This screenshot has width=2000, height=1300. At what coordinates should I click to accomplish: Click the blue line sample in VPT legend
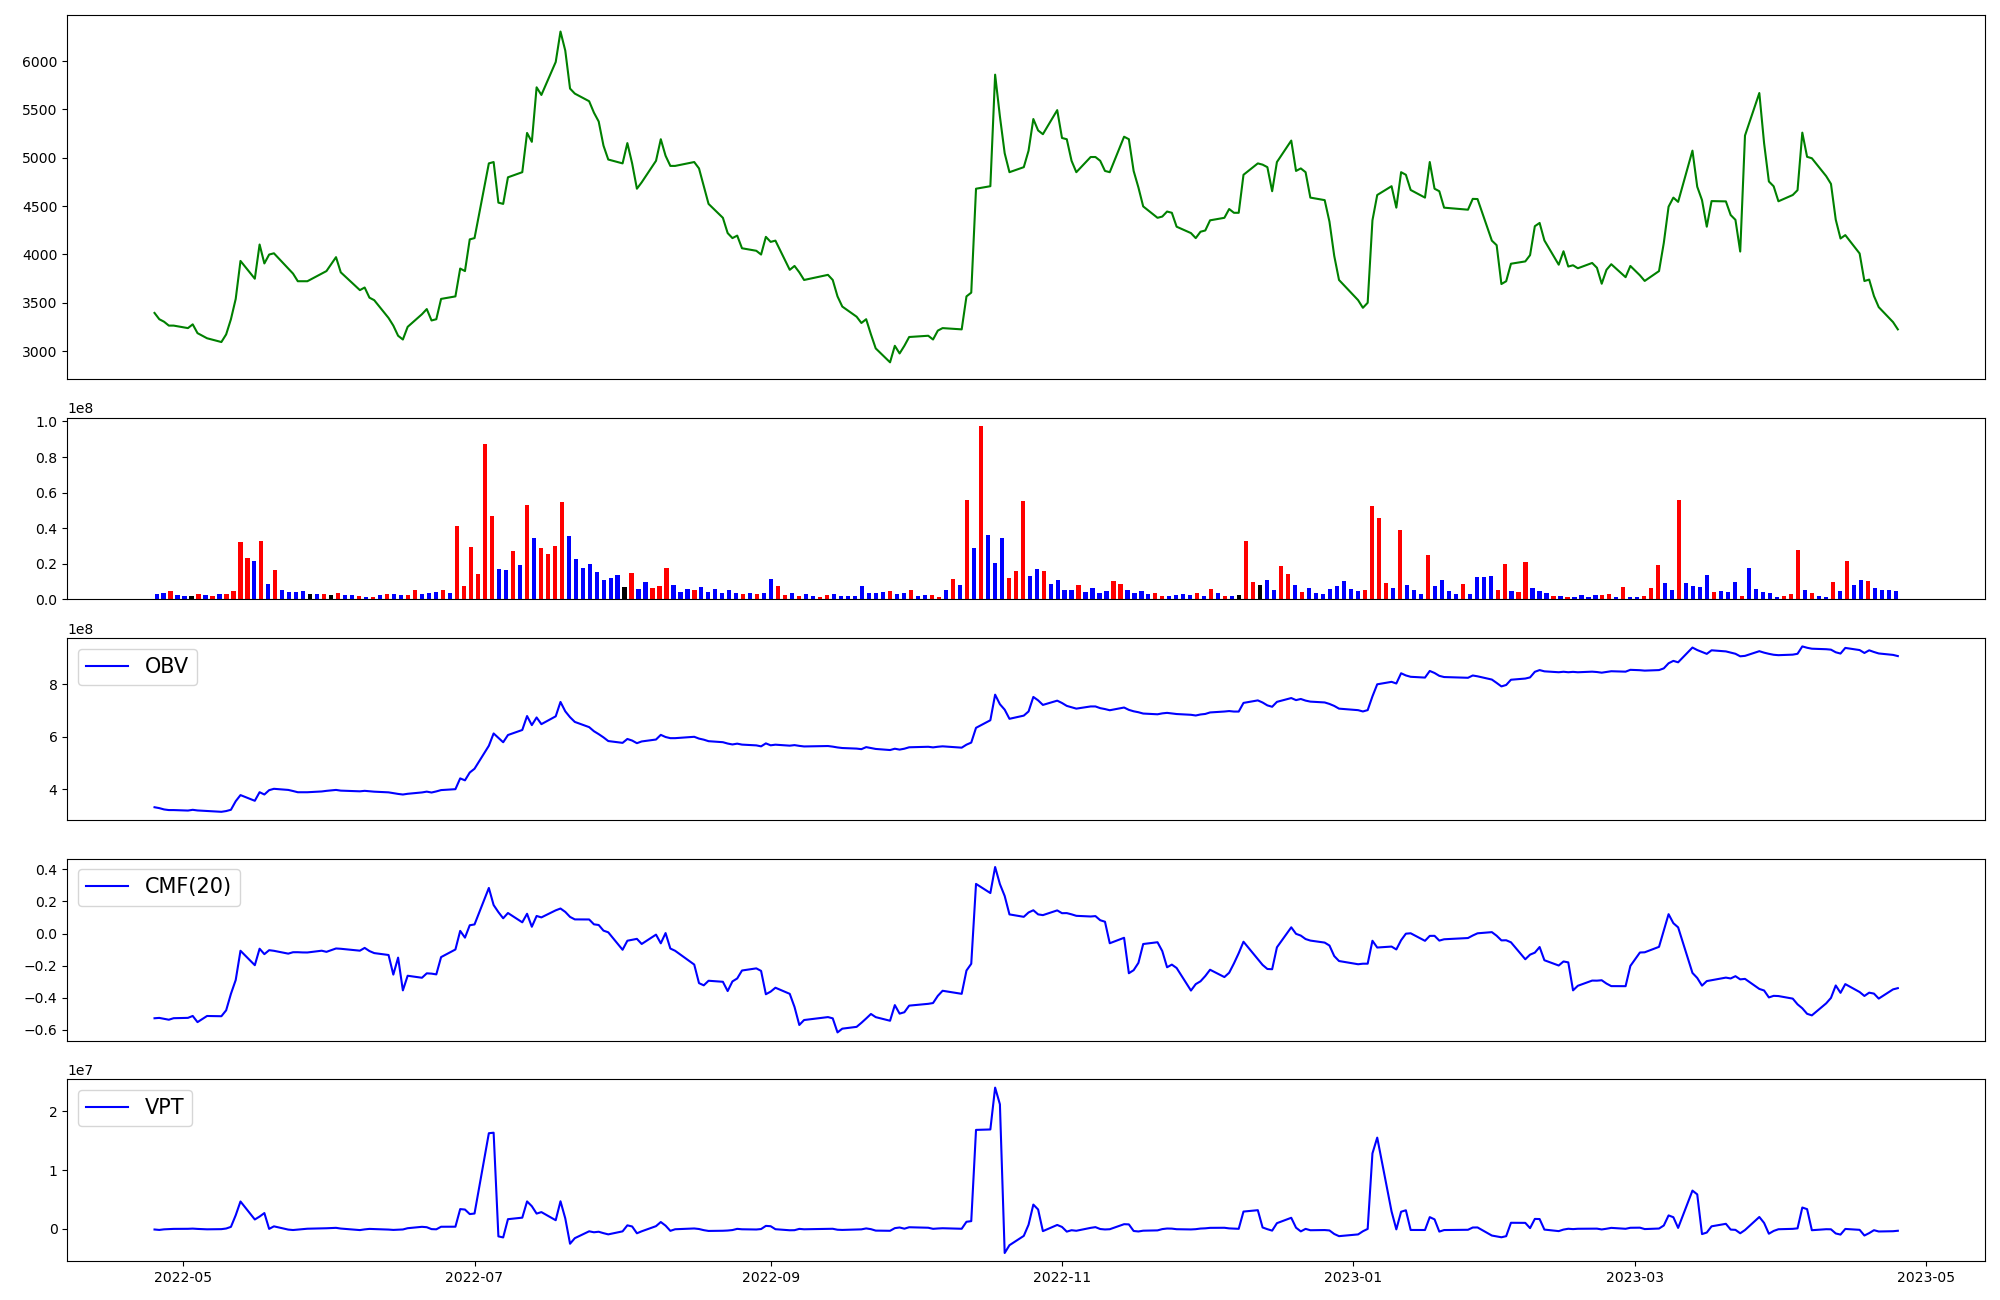coord(108,1108)
